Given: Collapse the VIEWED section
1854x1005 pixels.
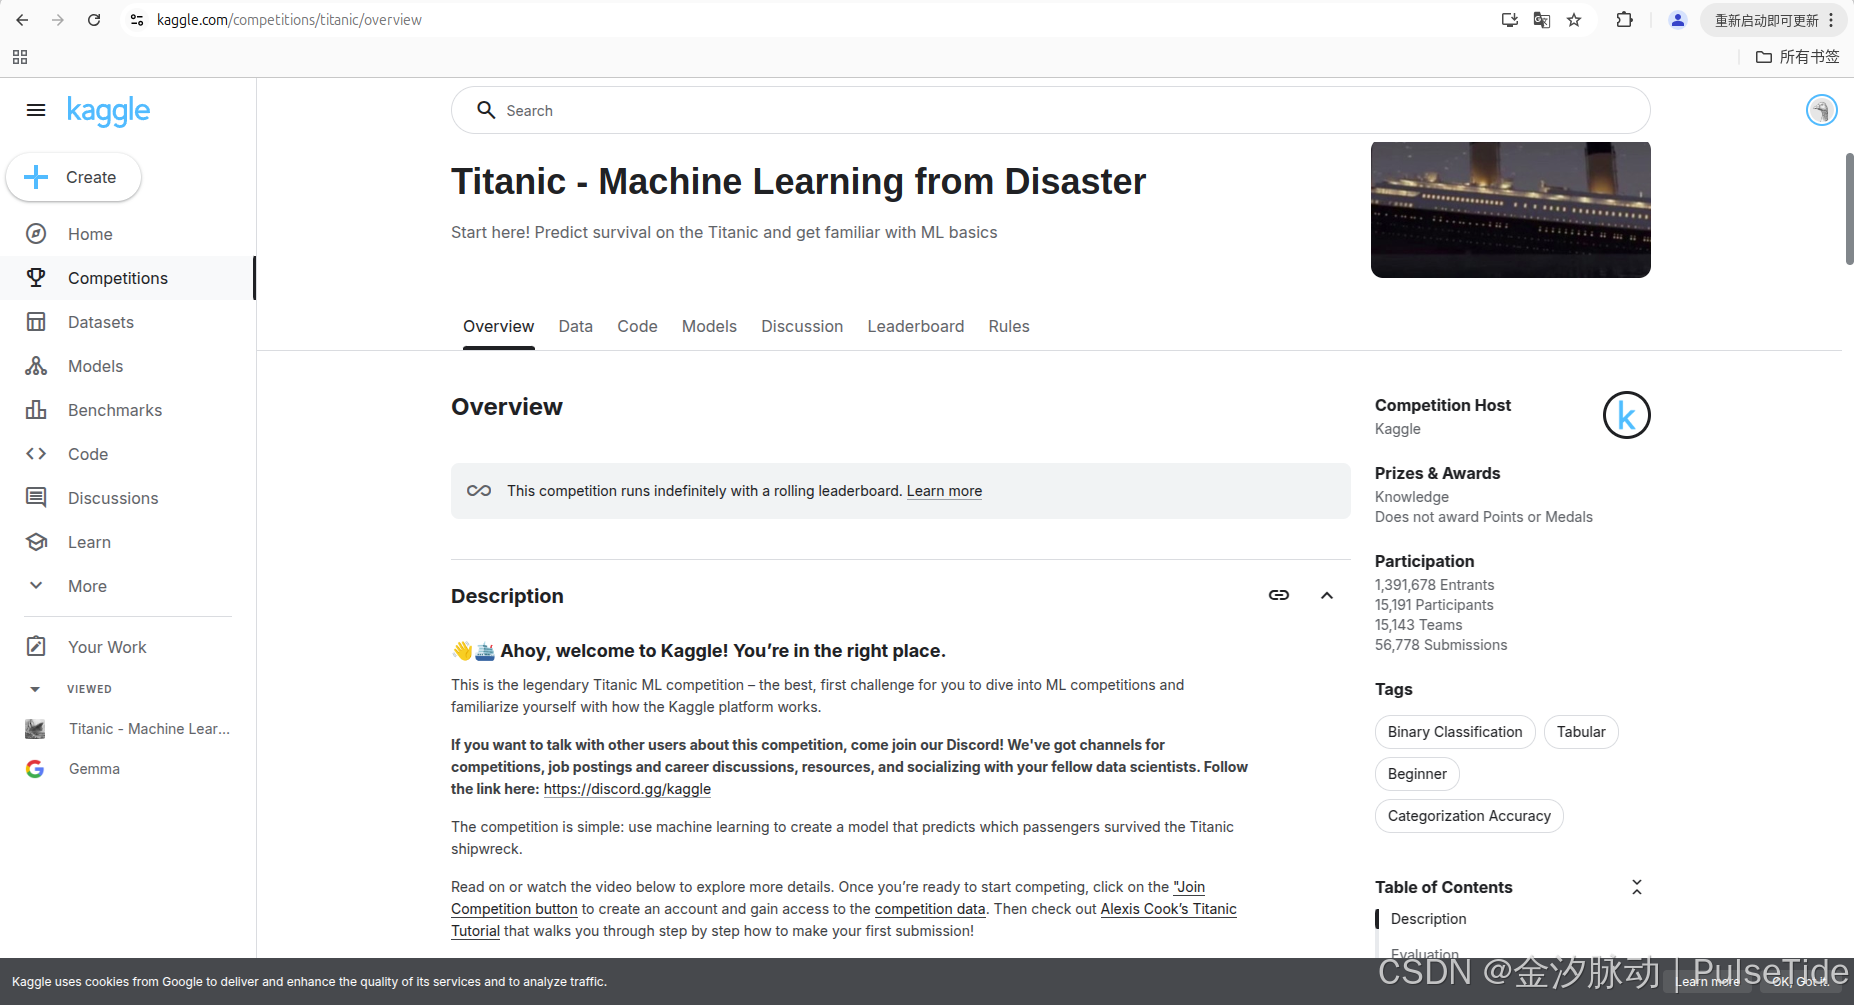Looking at the screenshot, I should coord(35,689).
